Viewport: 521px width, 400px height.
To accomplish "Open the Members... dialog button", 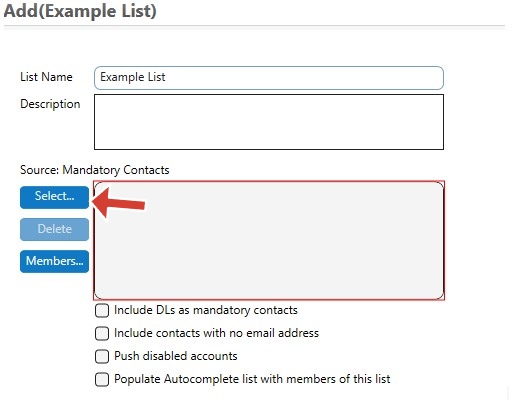I will point(54,261).
